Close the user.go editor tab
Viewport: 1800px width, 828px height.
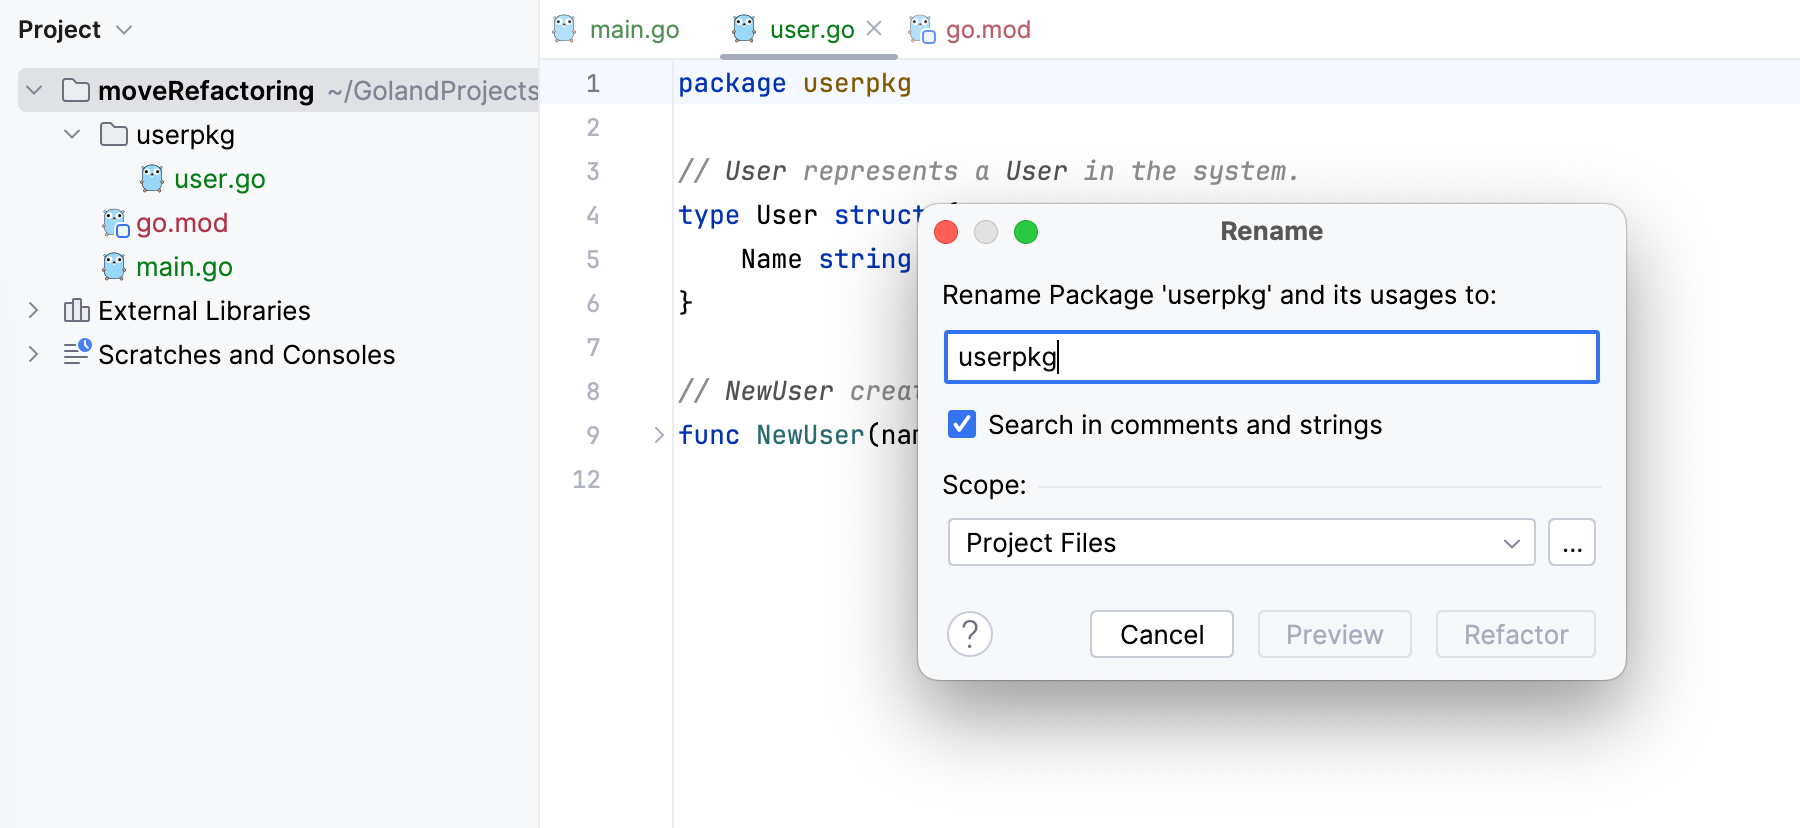point(874,29)
